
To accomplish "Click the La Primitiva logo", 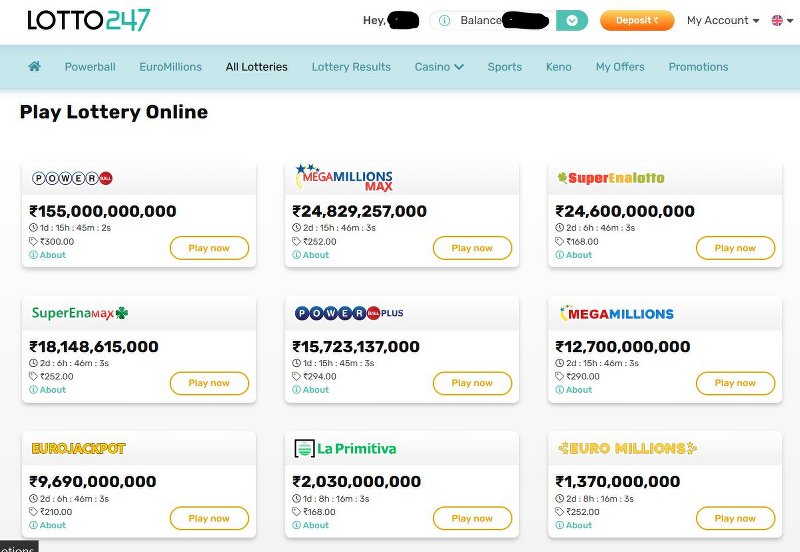I will (x=346, y=448).
